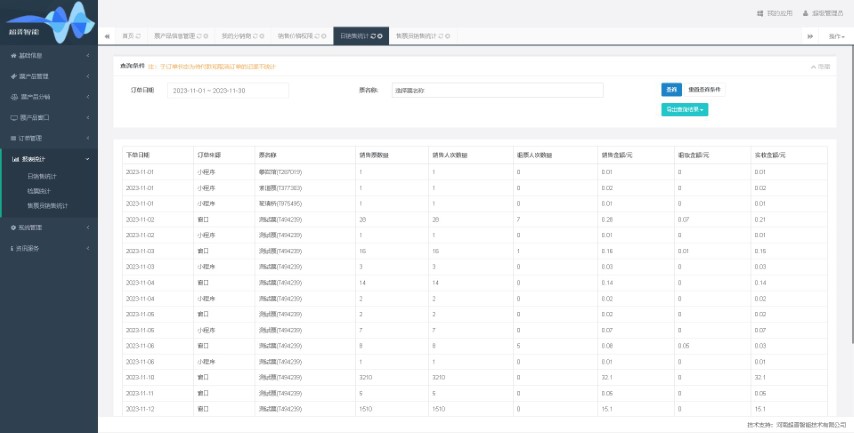Click the reset query conditions button

[x=705, y=90]
